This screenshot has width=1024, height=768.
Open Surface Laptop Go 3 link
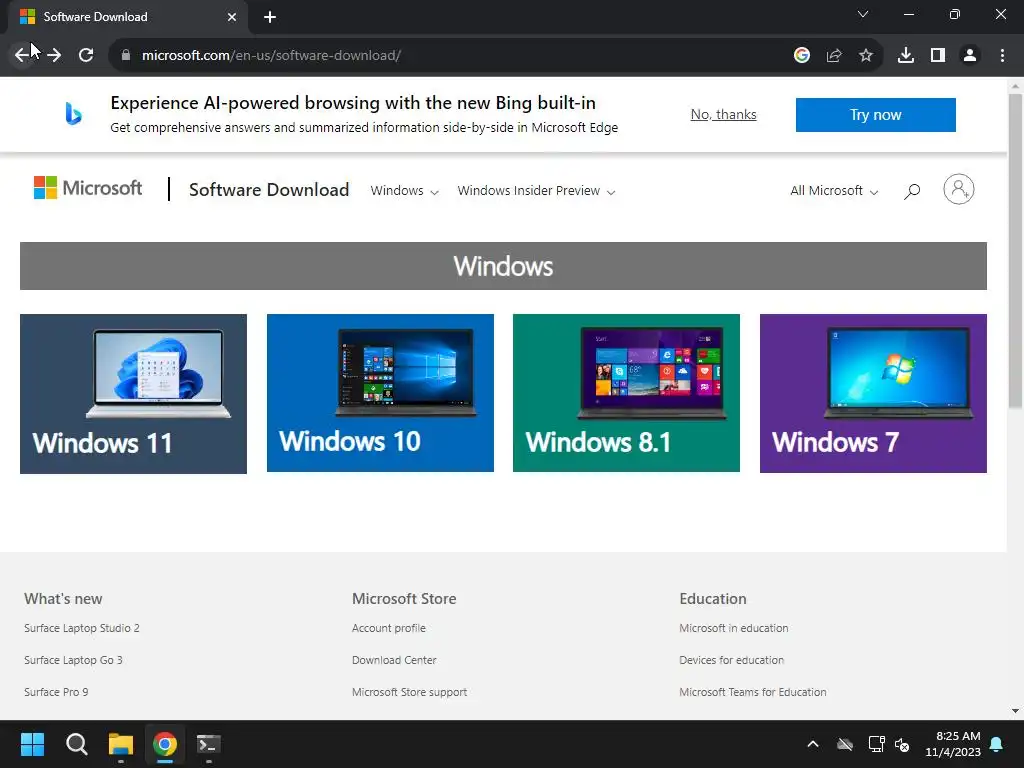73,660
